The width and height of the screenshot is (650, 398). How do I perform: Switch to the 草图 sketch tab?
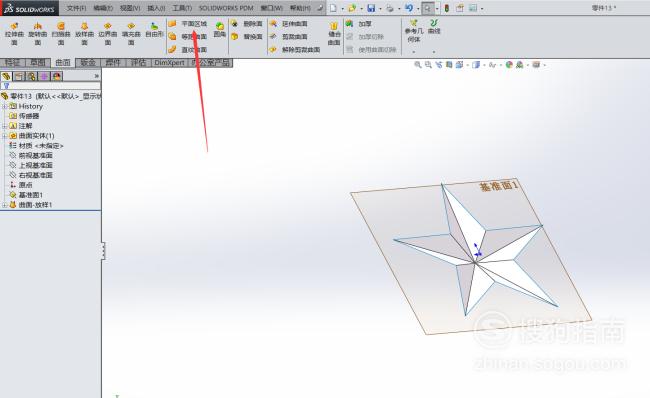38,63
